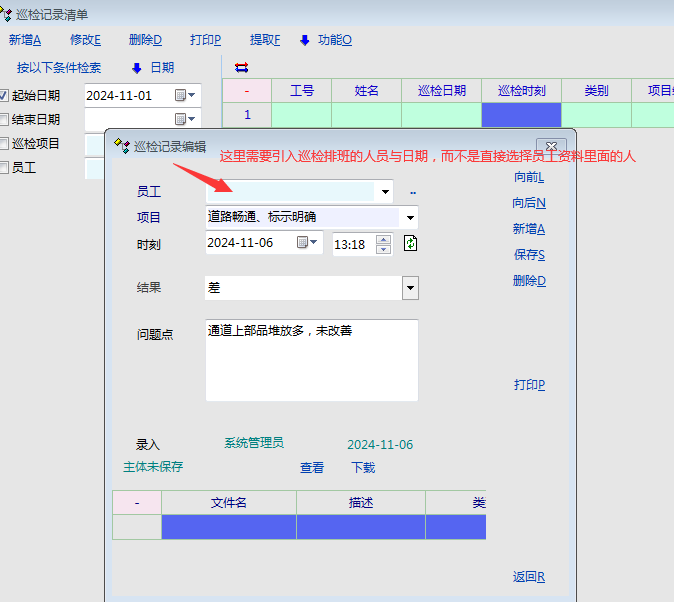This screenshot has width=674, height=602.
Task: Open calendar icon for 起始日期 field
Action: pyautogui.click(x=183, y=96)
